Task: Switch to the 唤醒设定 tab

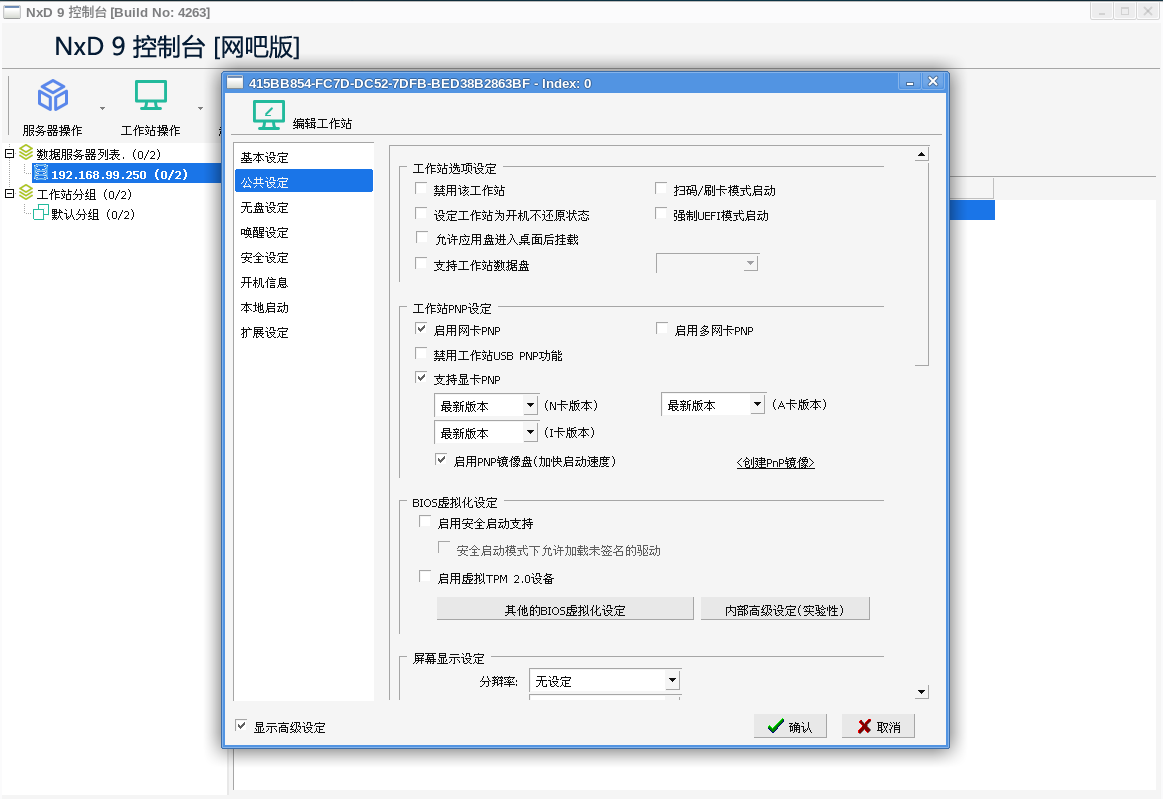Action: pyautogui.click(x=303, y=232)
